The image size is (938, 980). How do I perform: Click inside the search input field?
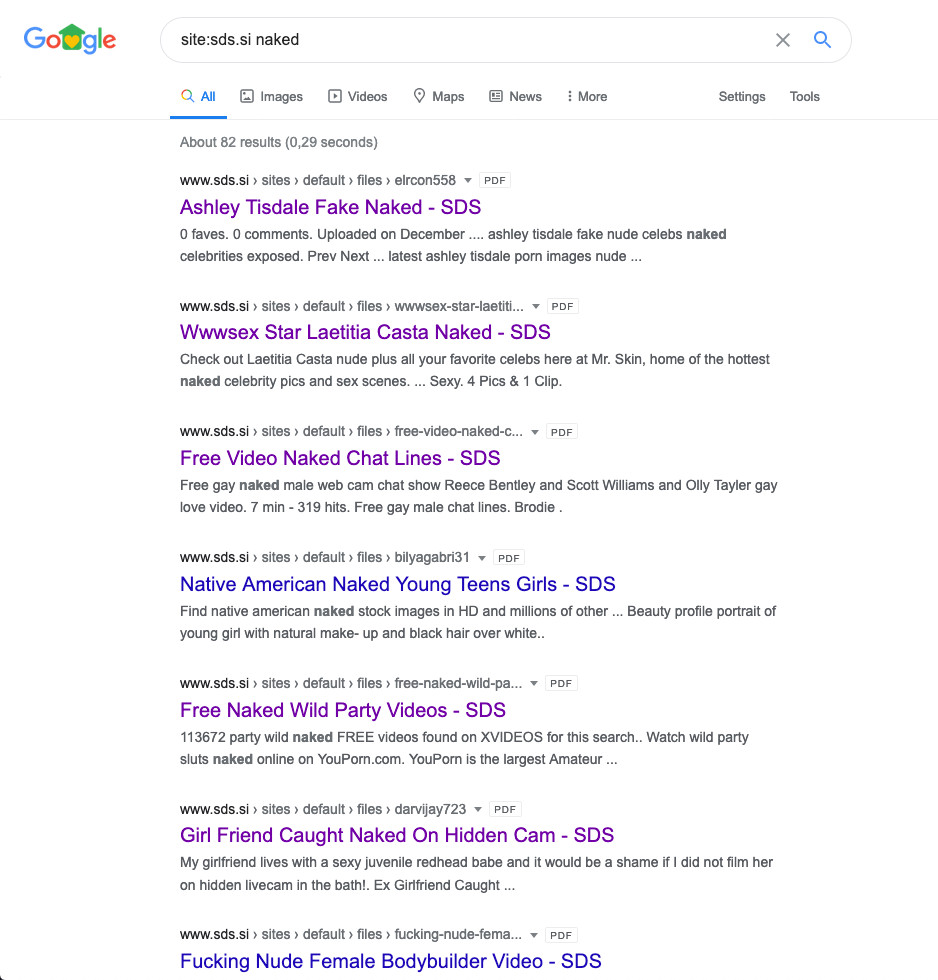[x=469, y=40]
